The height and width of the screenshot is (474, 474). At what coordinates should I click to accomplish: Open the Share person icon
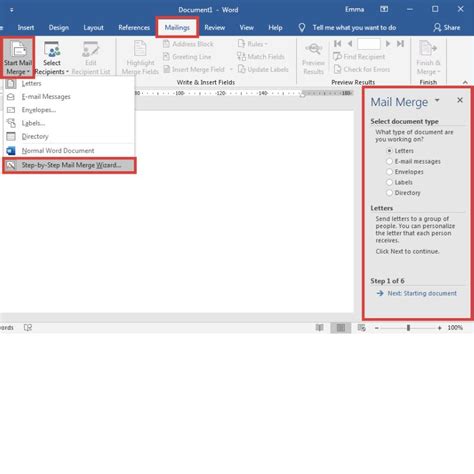[x=437, y=28]
